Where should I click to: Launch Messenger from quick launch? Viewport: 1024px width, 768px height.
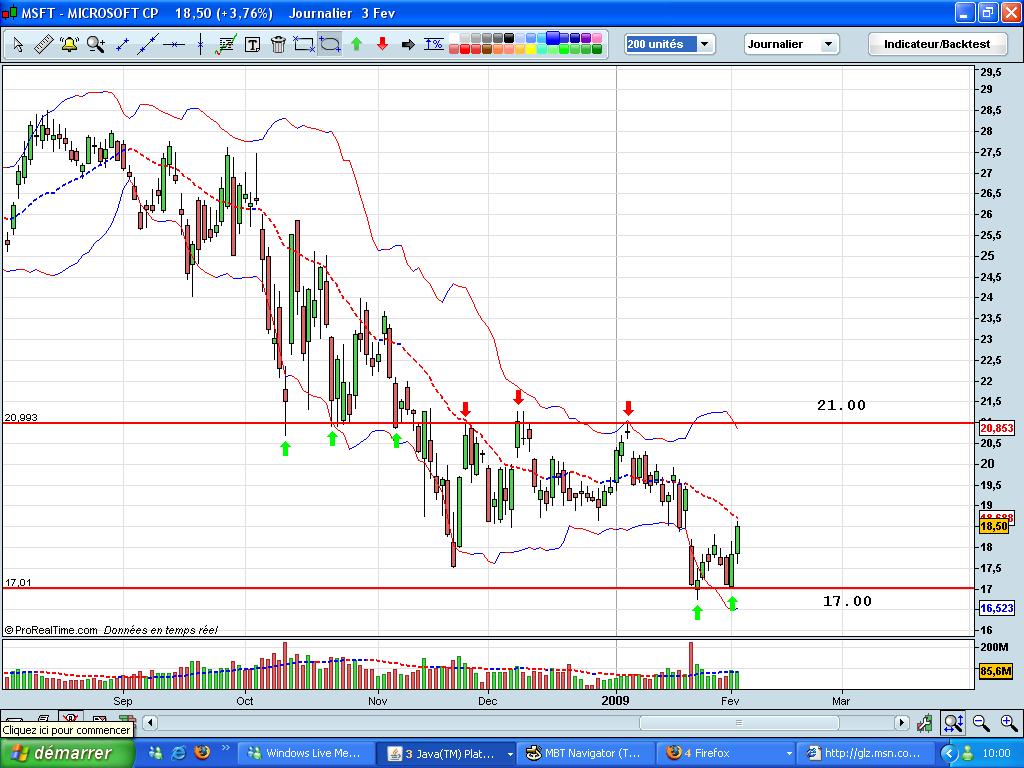[x=155, y=753]
